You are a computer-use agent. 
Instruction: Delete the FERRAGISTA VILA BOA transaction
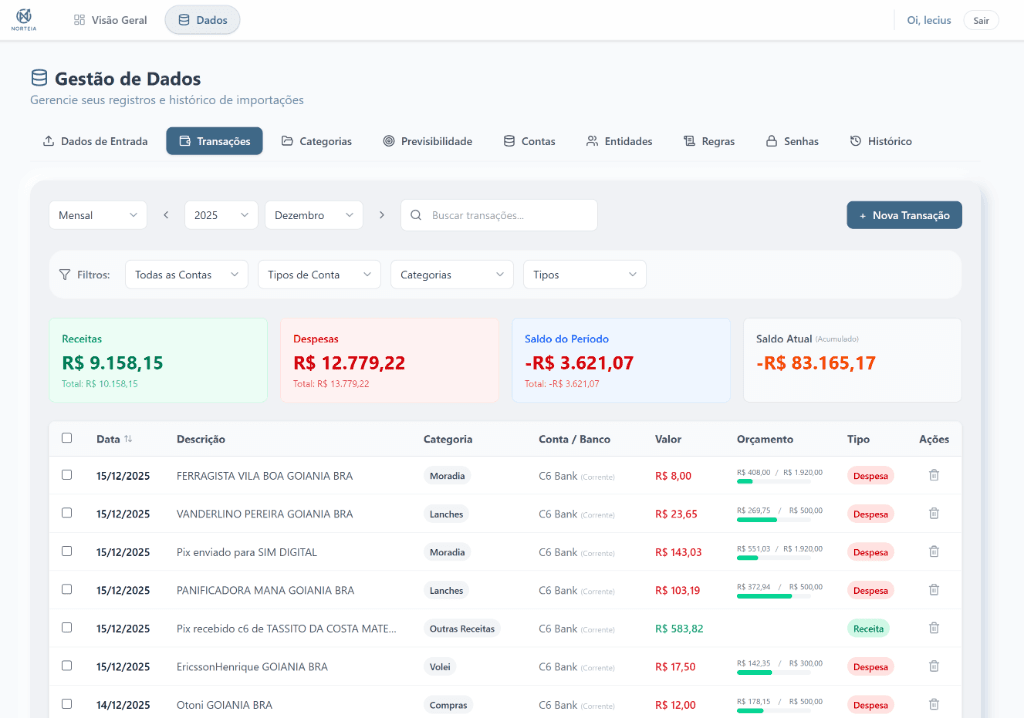(933, 476)
